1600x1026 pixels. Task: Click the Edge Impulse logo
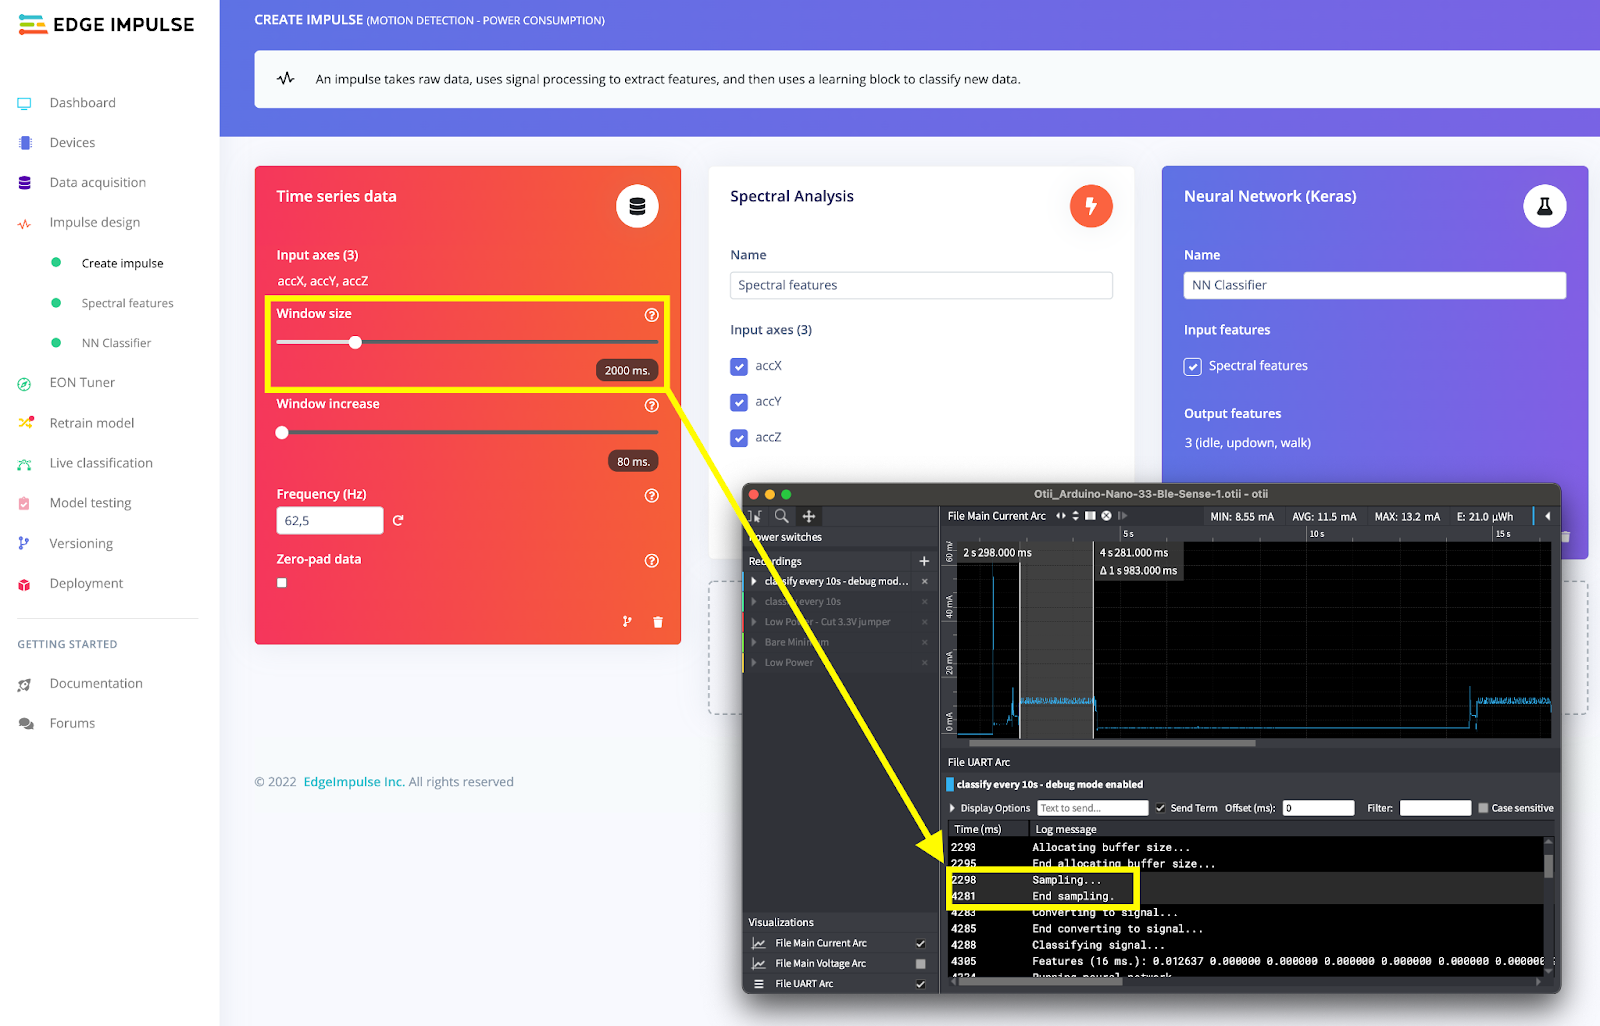tap(106, 25)
